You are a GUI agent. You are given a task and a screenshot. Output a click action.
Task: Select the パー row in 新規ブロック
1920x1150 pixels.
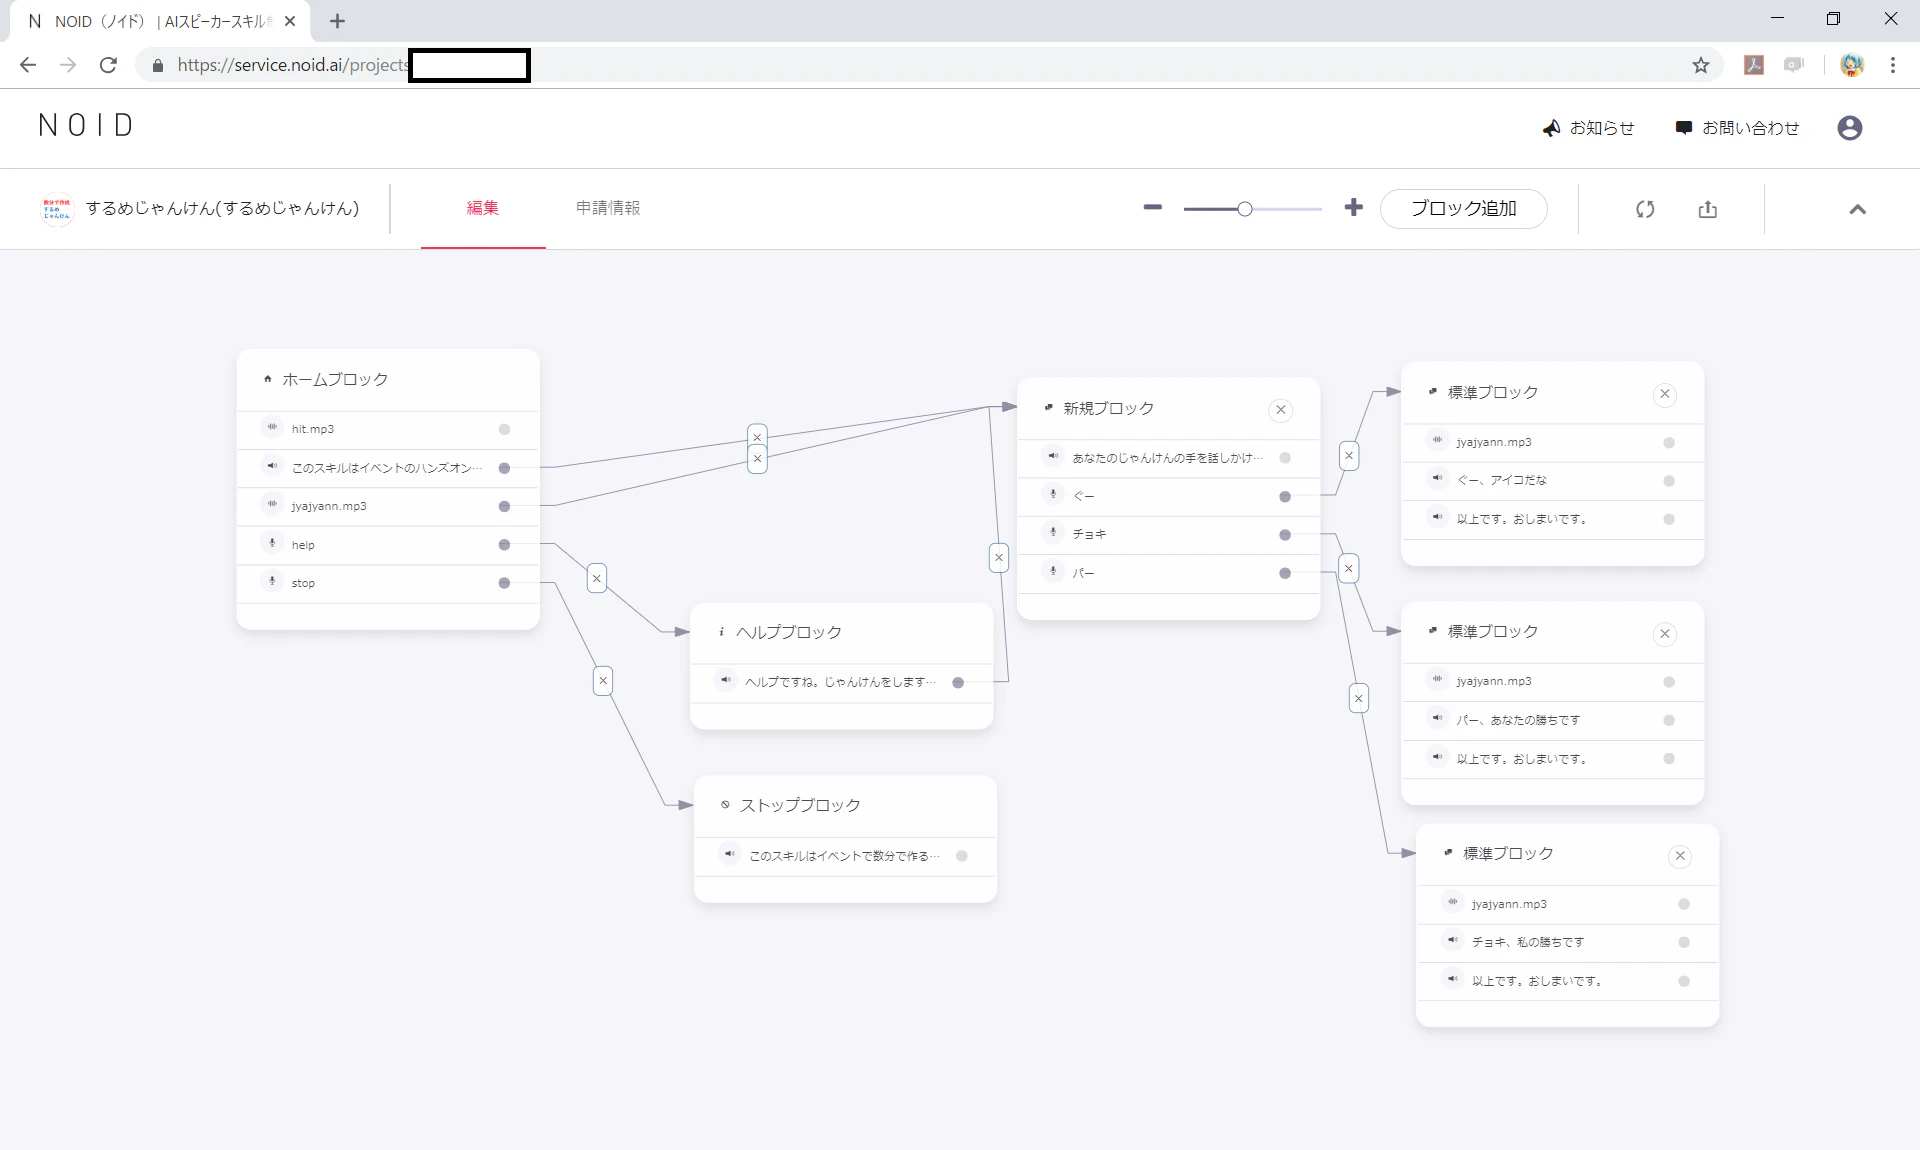click(1168, 573)
